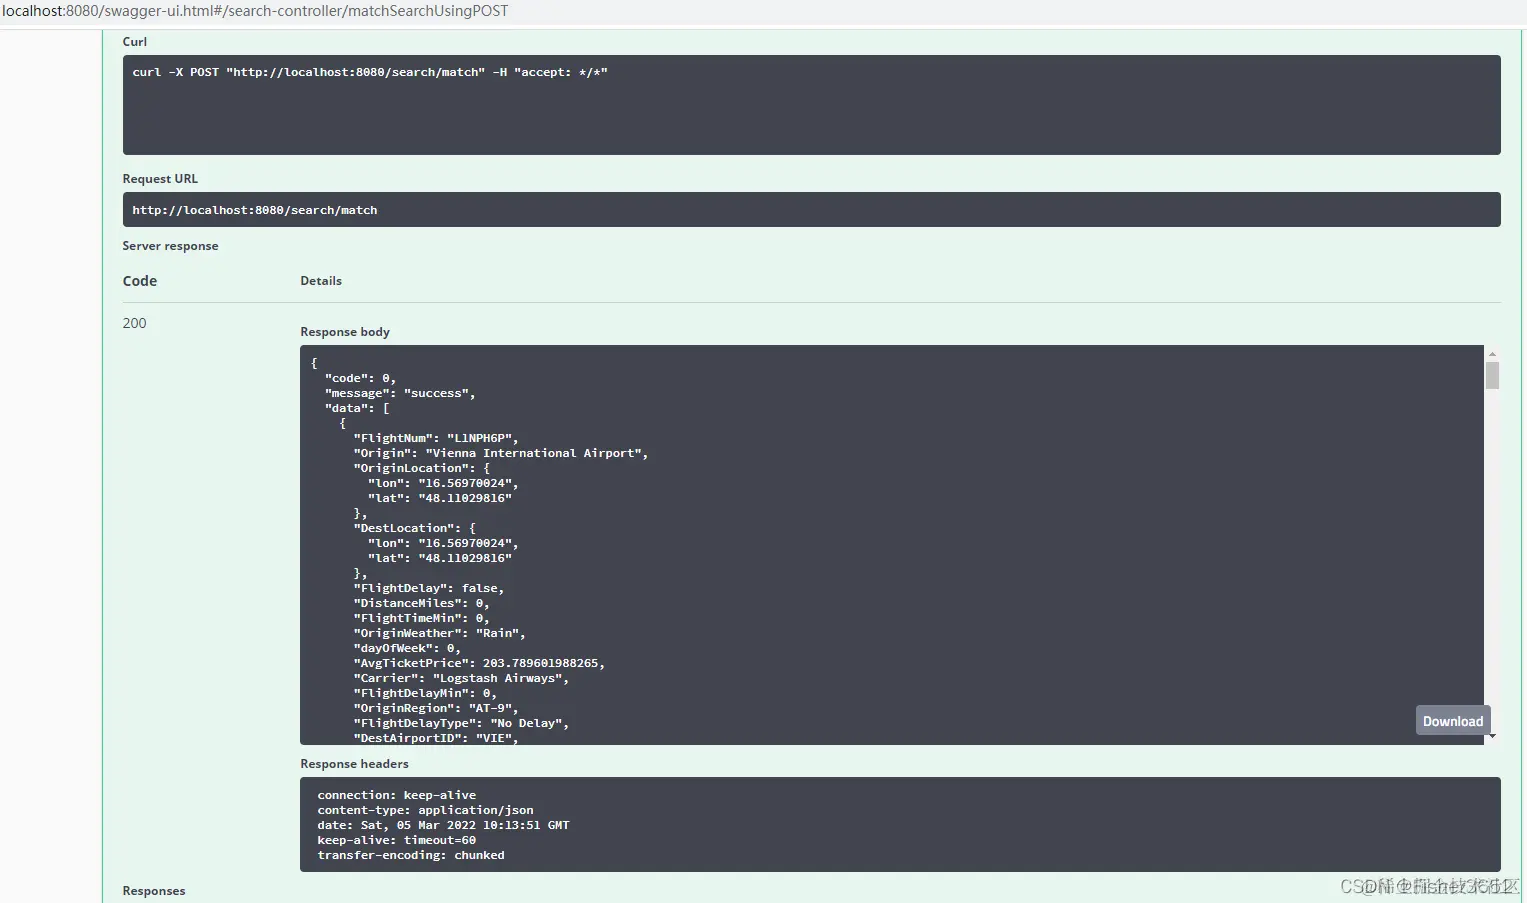
Task: Click the "FlightDelay": false line
Action: tap(428, 588)
